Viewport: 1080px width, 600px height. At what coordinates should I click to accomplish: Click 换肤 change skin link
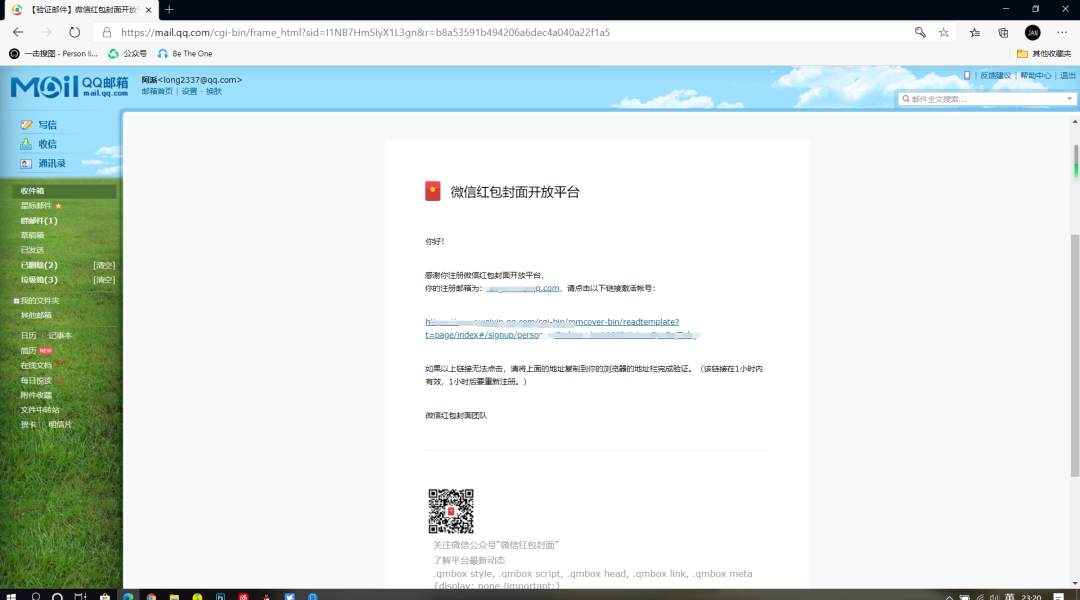coord(214,92)
